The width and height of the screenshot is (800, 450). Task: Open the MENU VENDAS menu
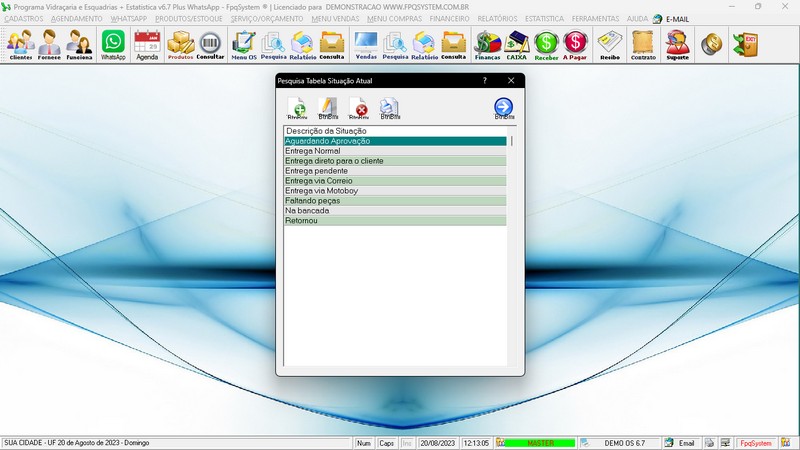click(335, 19)
